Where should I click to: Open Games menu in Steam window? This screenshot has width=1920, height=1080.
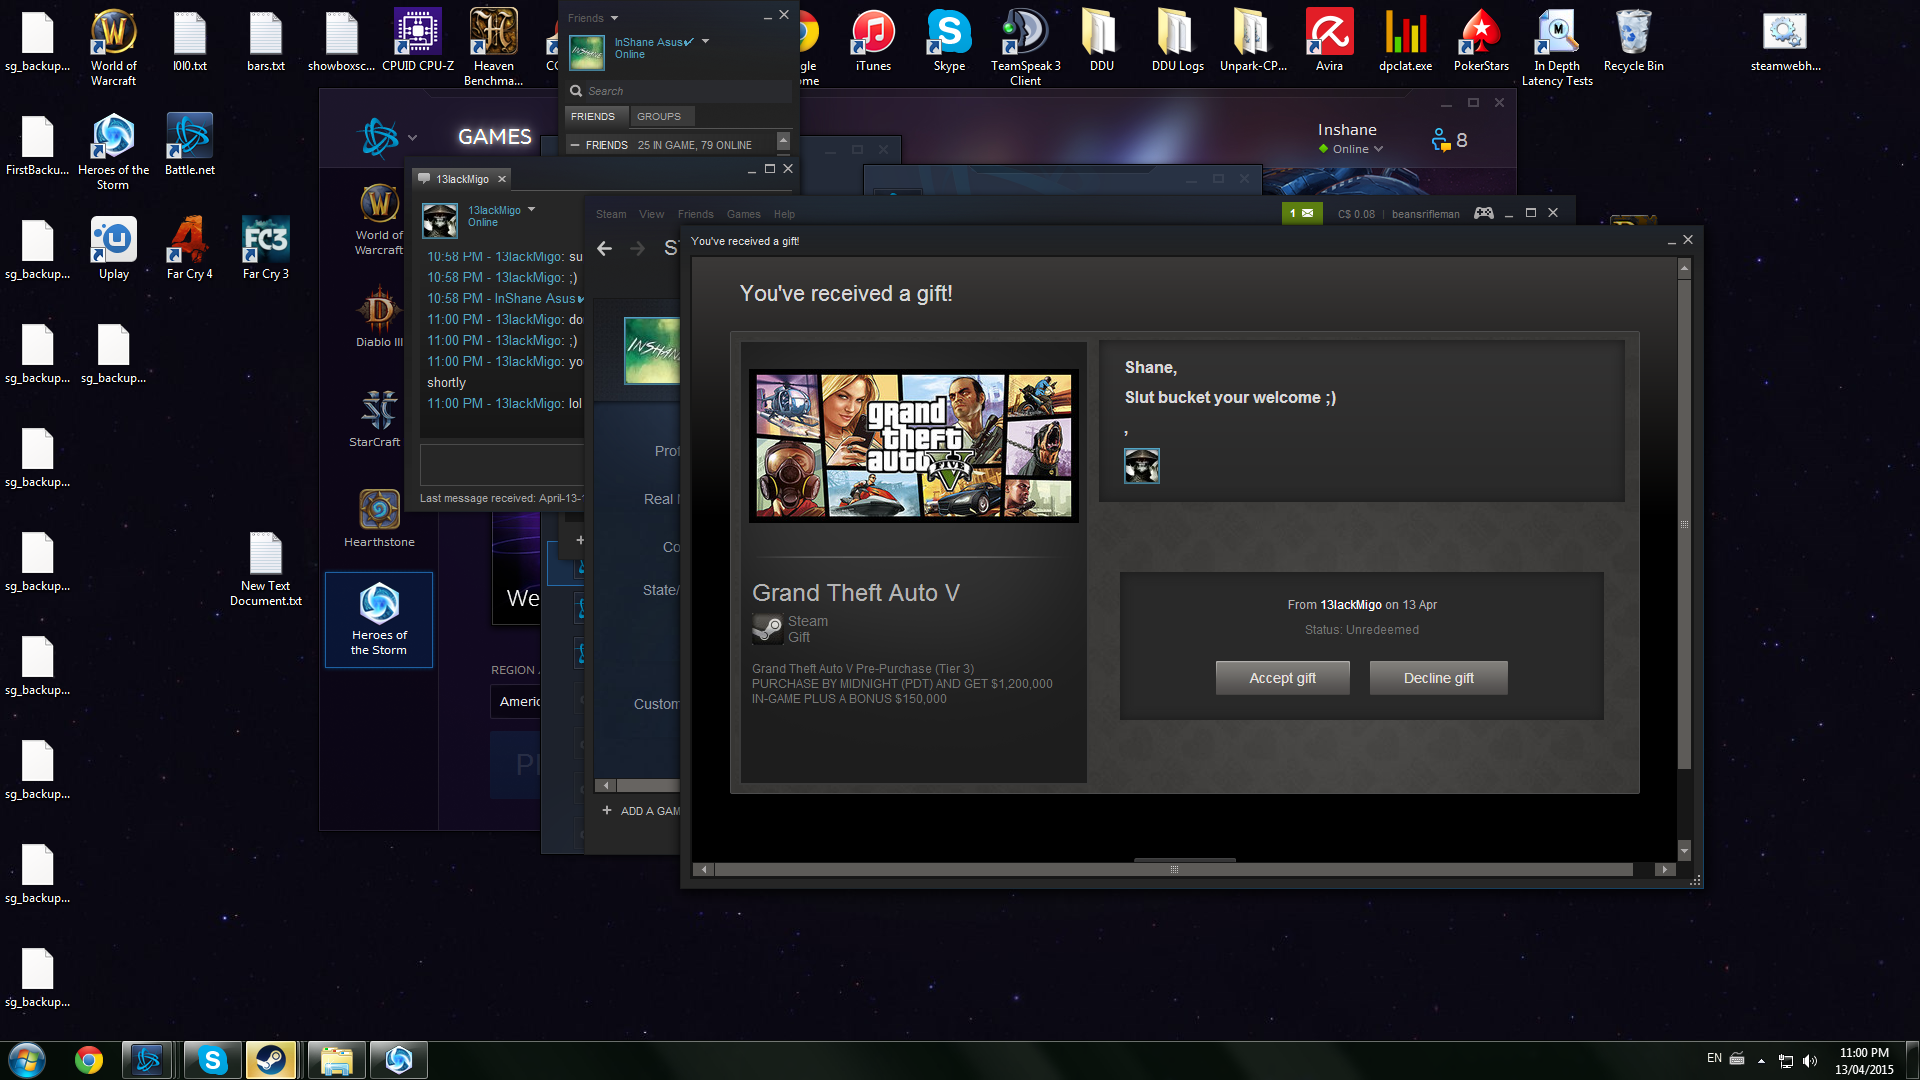(743, 214)
